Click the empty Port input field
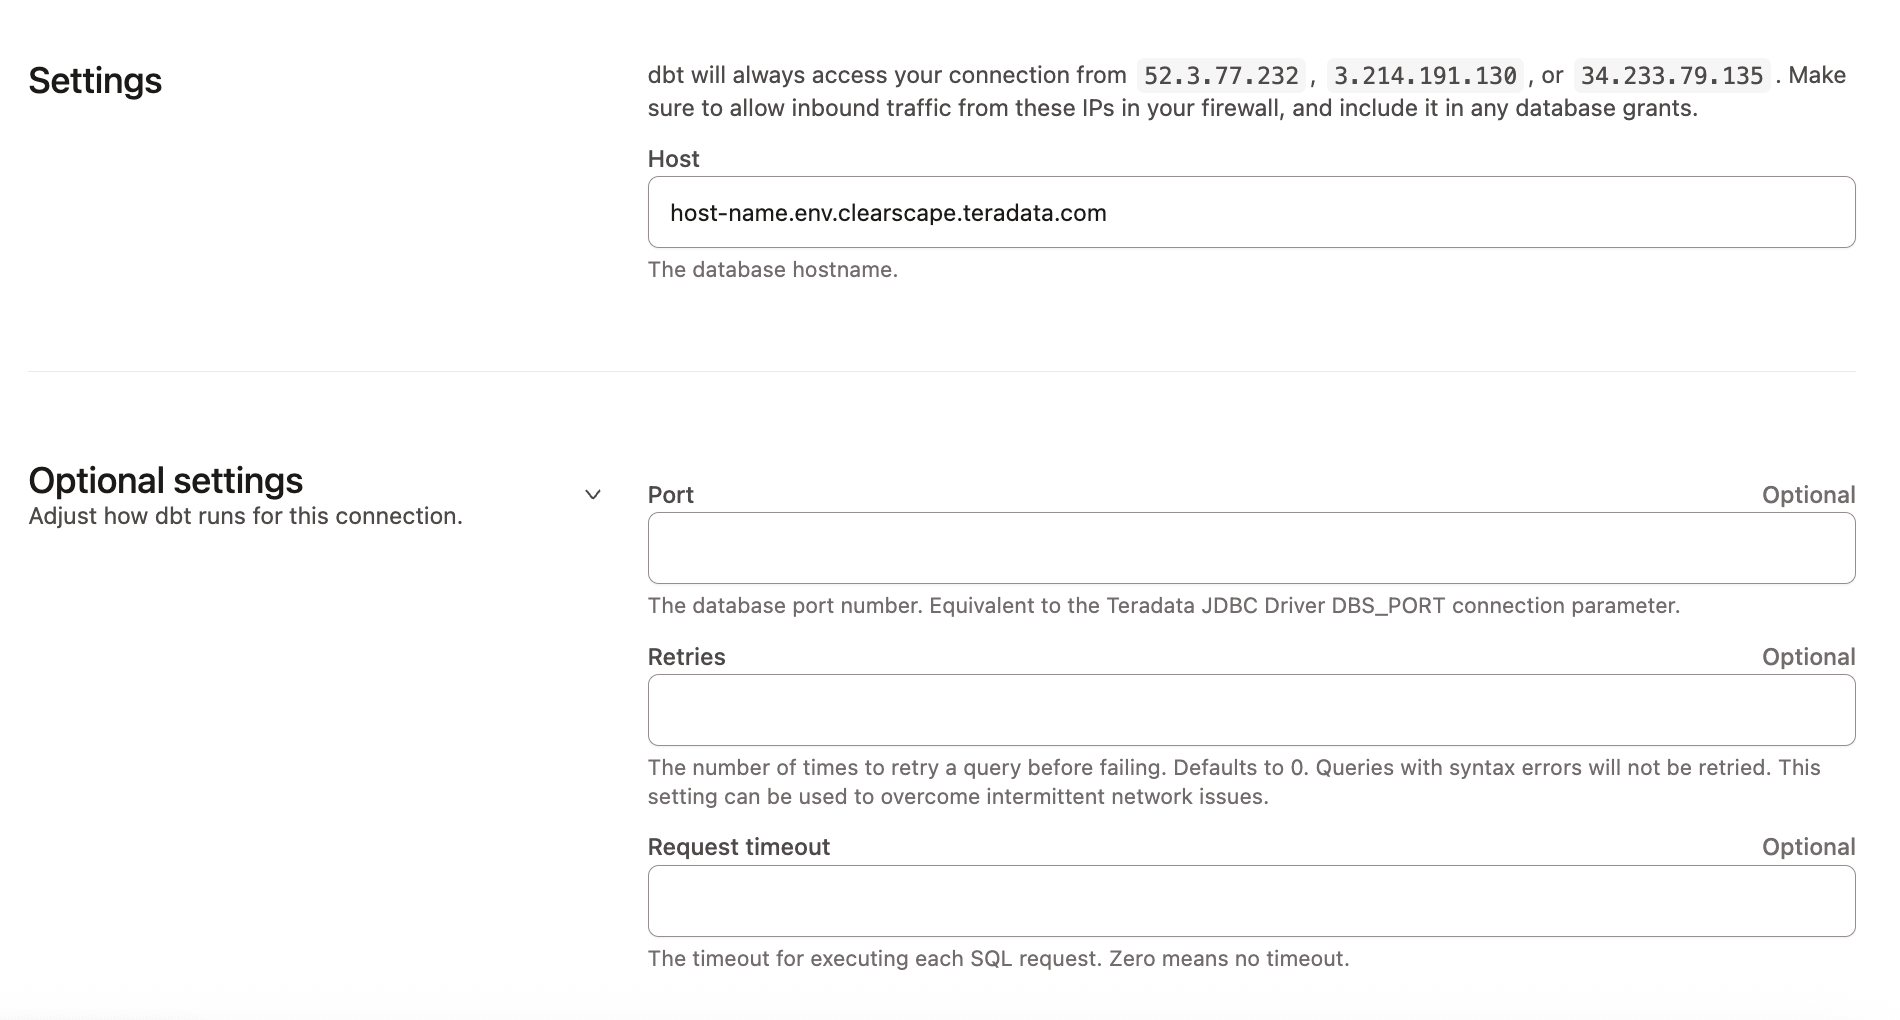Image resolution: width=1900 pixels, height=1020 pixels. tap(1250, 548)
